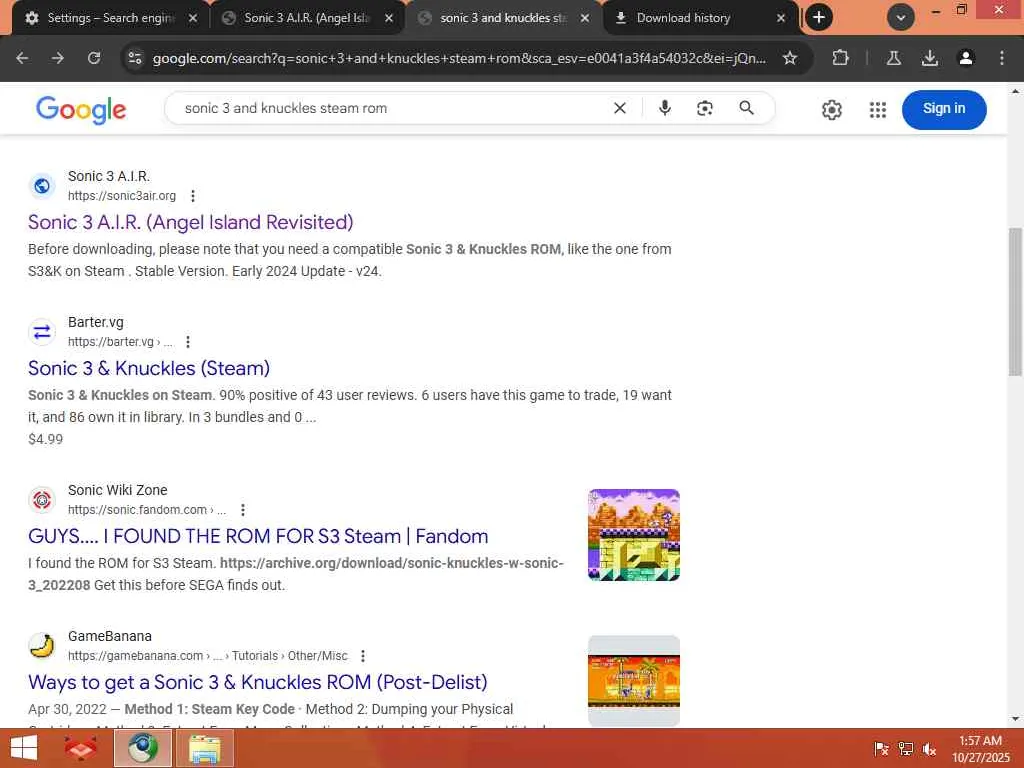1024x768 pixels.
Task: Open more options for sonic3air.org result
Action: (193, 196)
